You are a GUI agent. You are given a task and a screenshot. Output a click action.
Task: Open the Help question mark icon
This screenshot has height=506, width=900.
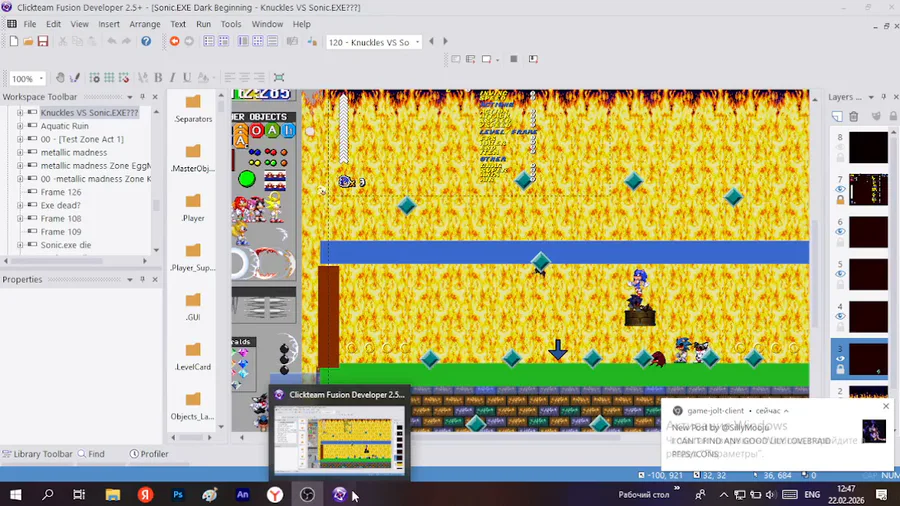(x=146, y=41)
